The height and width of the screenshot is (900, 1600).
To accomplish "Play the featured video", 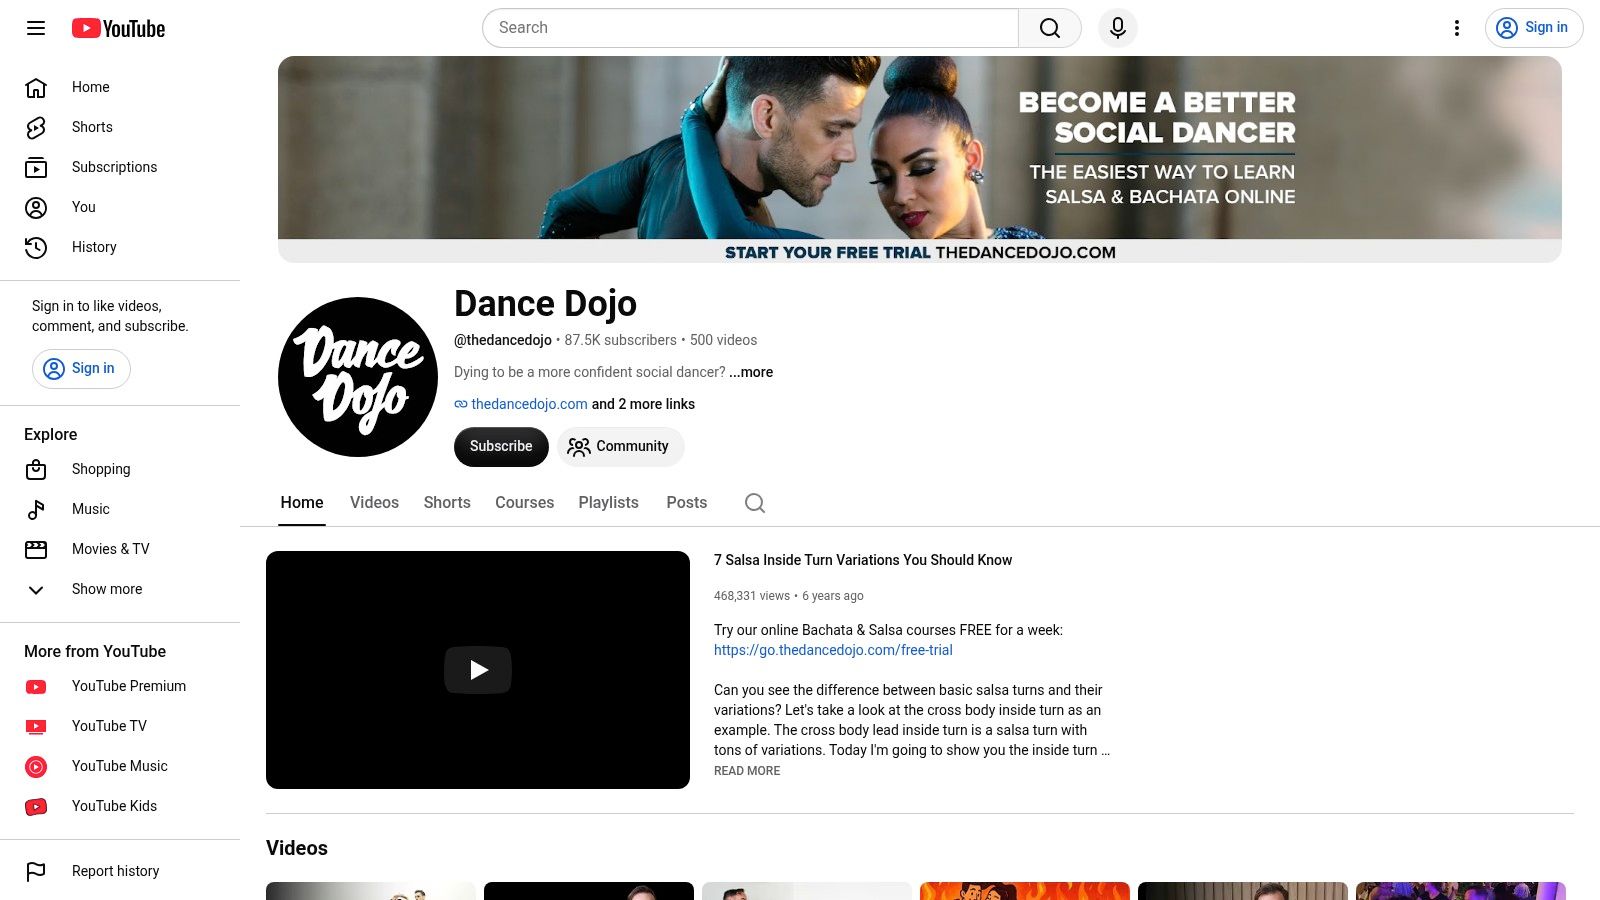I will point(478,670).
